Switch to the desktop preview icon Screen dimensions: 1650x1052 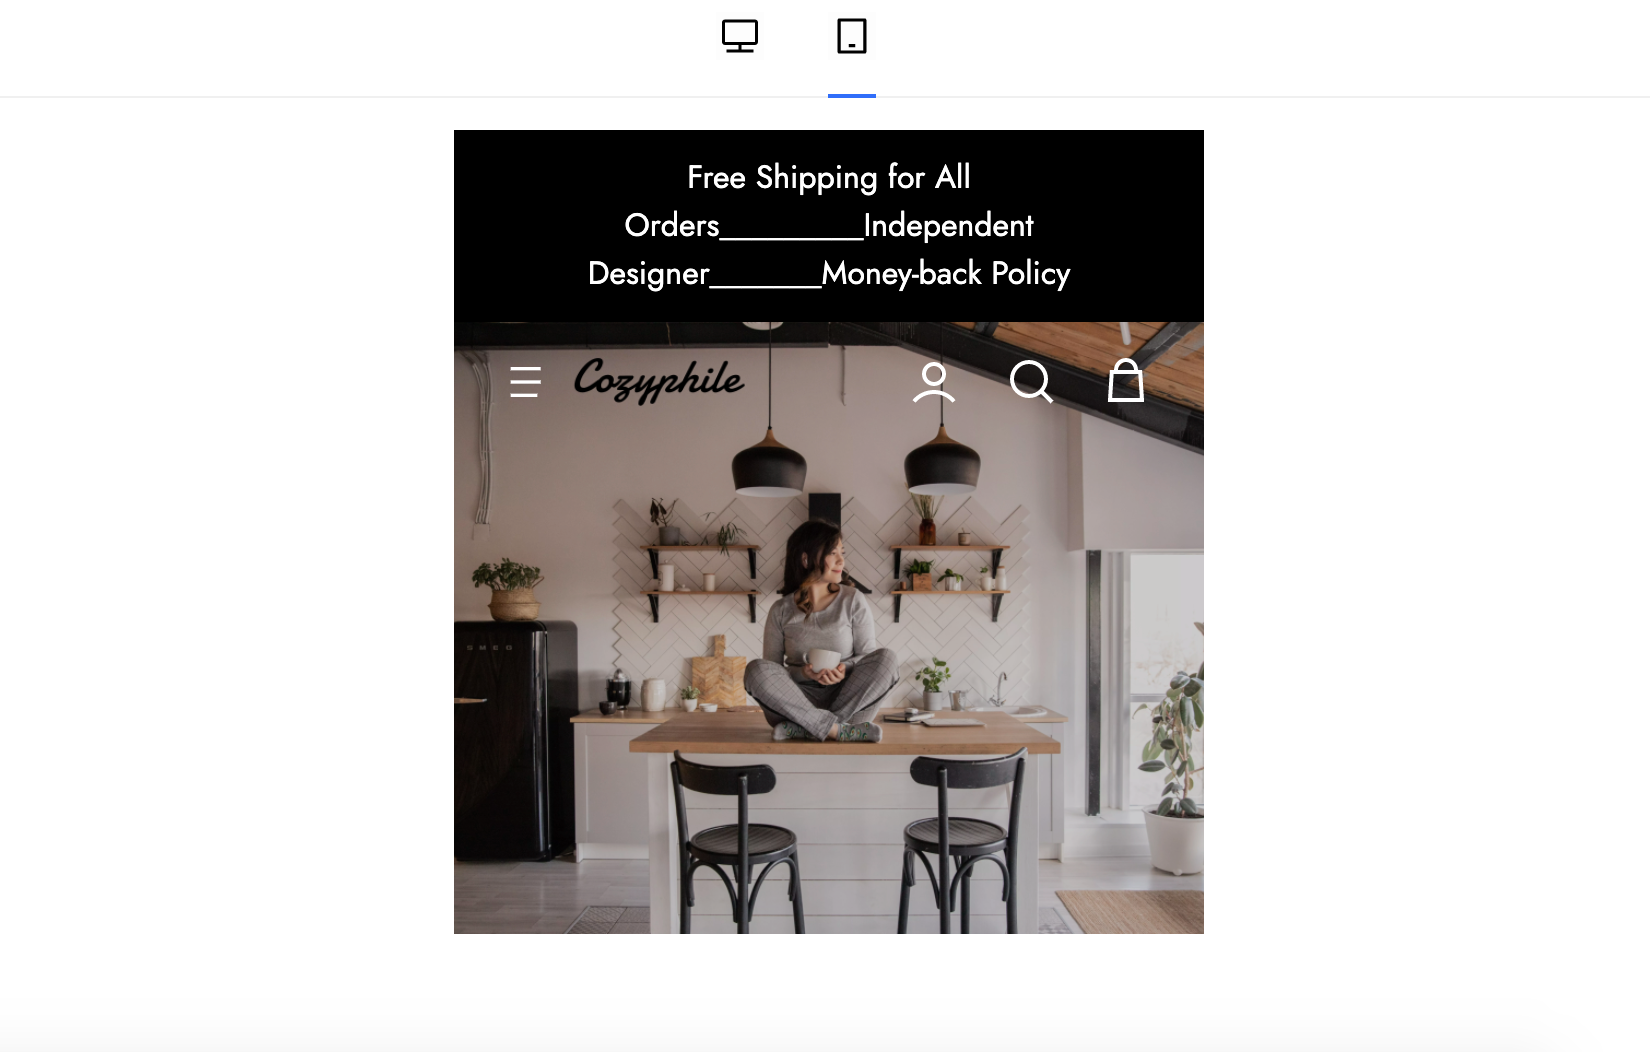[740, 36]
